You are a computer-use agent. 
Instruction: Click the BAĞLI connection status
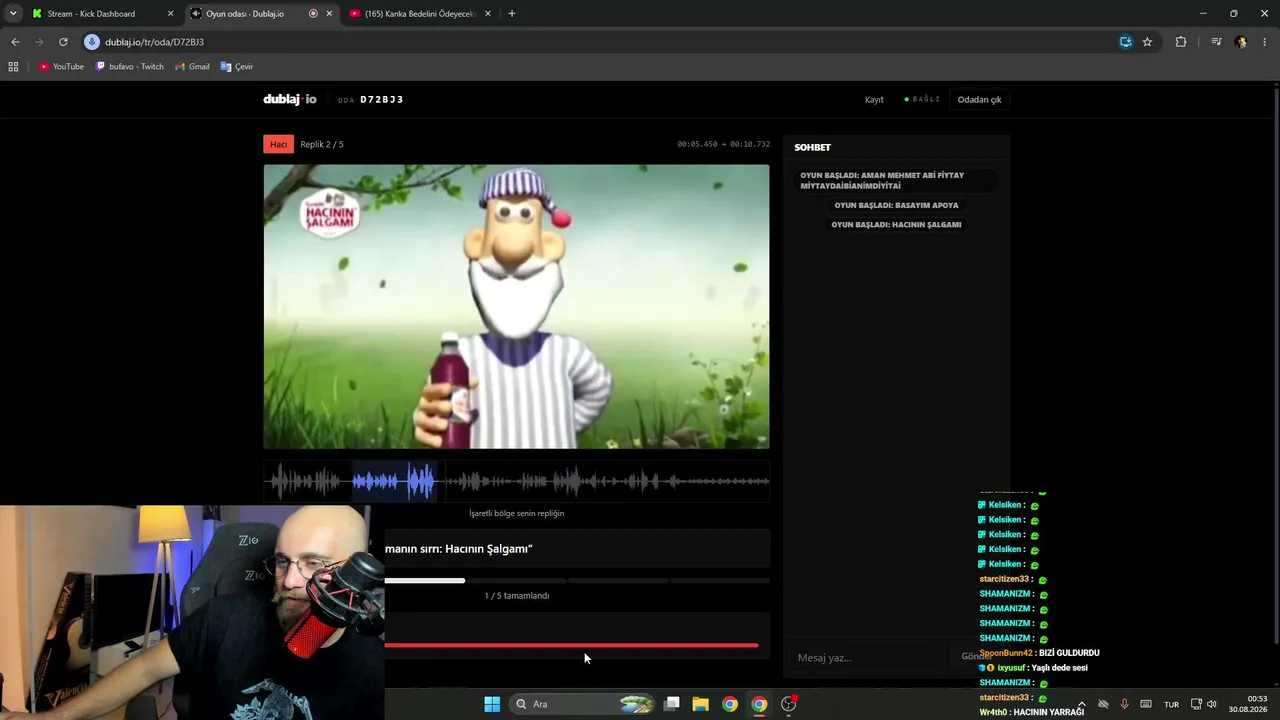[922, 100]
